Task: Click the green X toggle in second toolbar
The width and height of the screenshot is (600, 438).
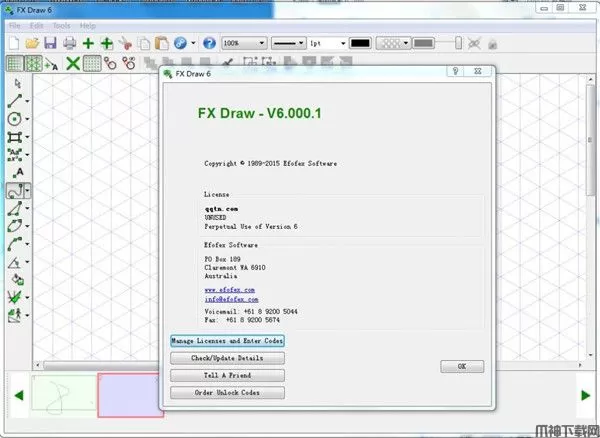Action: 73,63
